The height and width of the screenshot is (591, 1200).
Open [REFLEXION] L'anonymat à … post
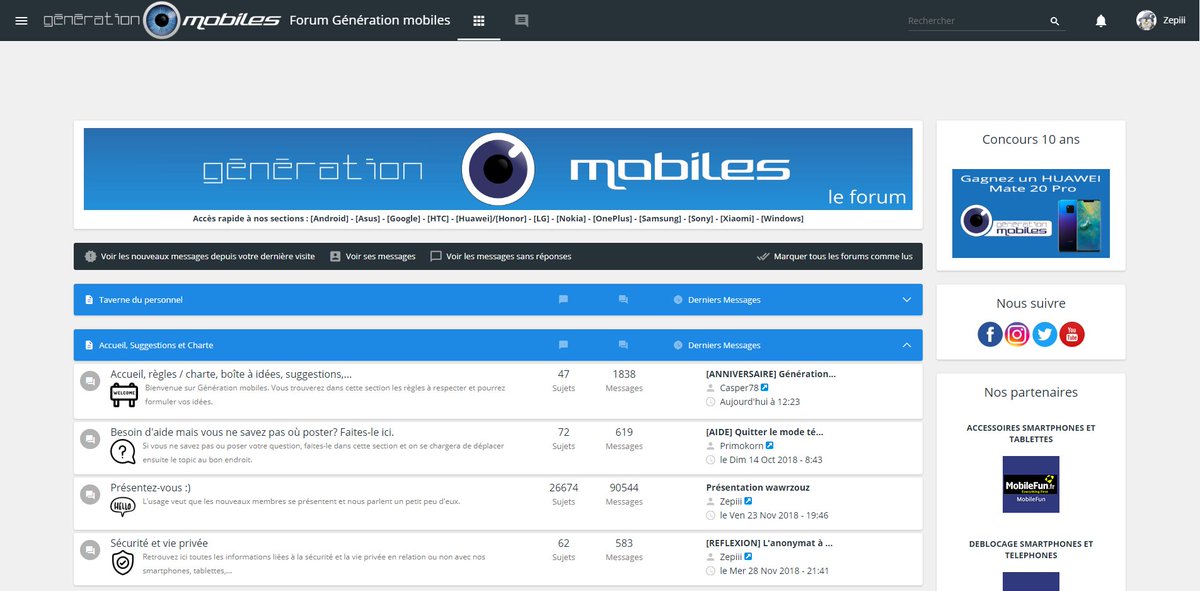pos(770,543)
